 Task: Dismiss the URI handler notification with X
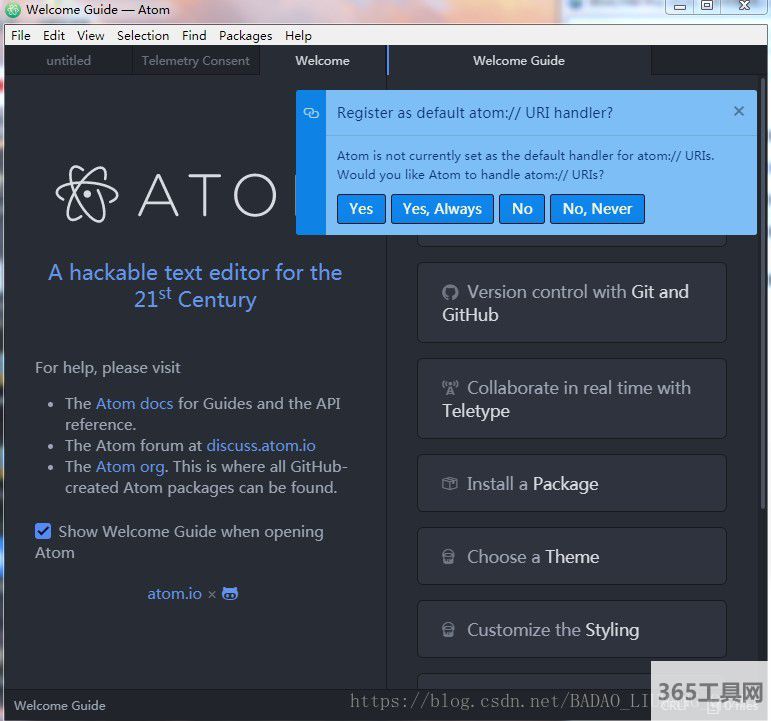(x=739, y=111)
